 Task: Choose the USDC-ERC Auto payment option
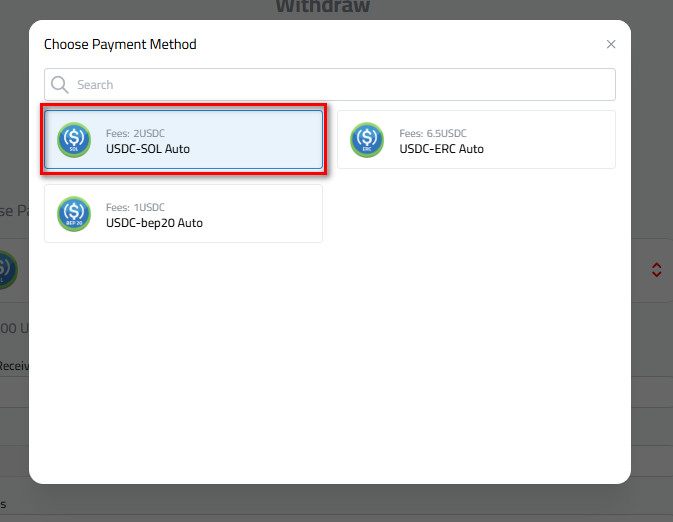click(x=476, y=140)
